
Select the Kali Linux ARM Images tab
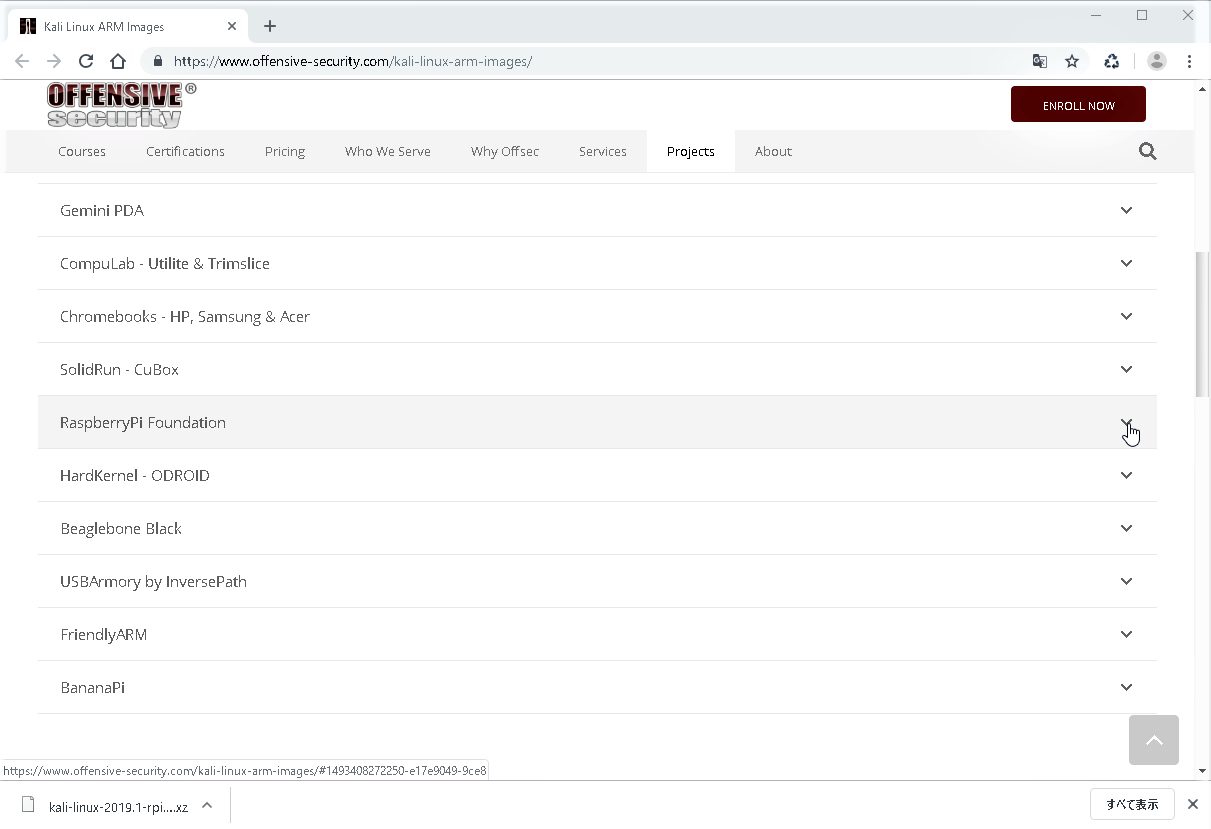128,26
